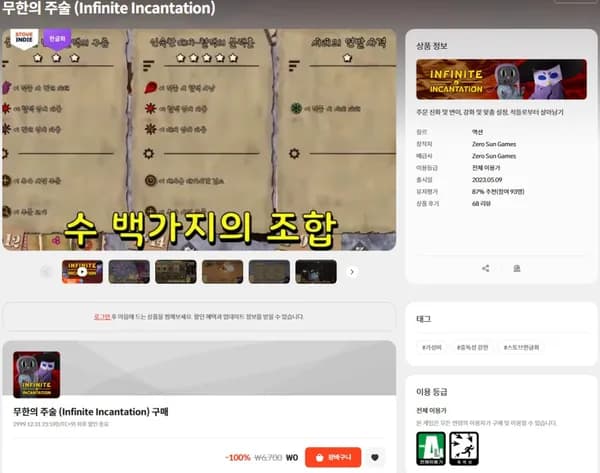Click the 이용 등급 section heading

pyautogui.click(x=432, y=392)
